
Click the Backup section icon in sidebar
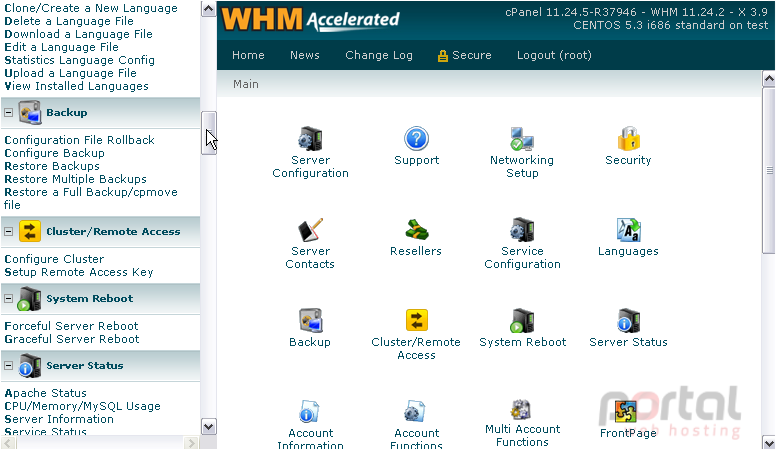pos(30,112)
